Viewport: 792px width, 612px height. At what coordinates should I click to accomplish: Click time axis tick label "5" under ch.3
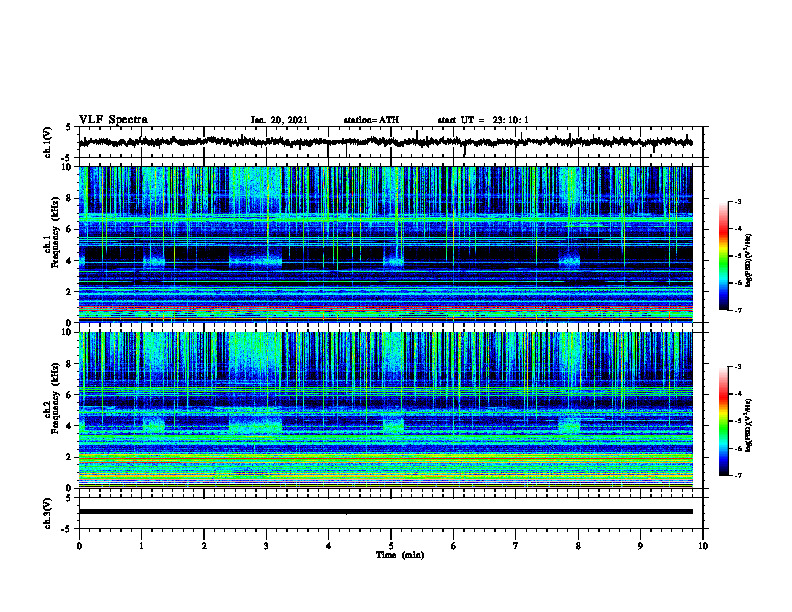coord(391,546)
